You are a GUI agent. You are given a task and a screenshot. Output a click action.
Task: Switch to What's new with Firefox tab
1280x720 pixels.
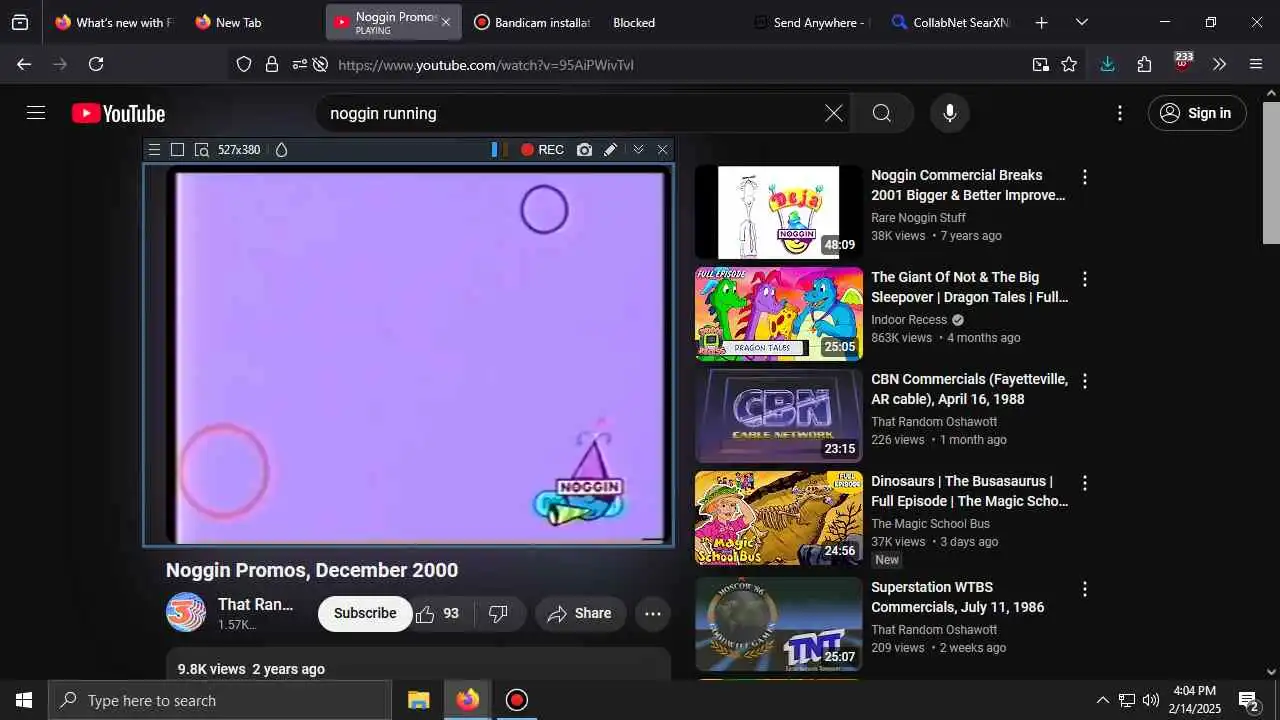click(x=113, y=22)
